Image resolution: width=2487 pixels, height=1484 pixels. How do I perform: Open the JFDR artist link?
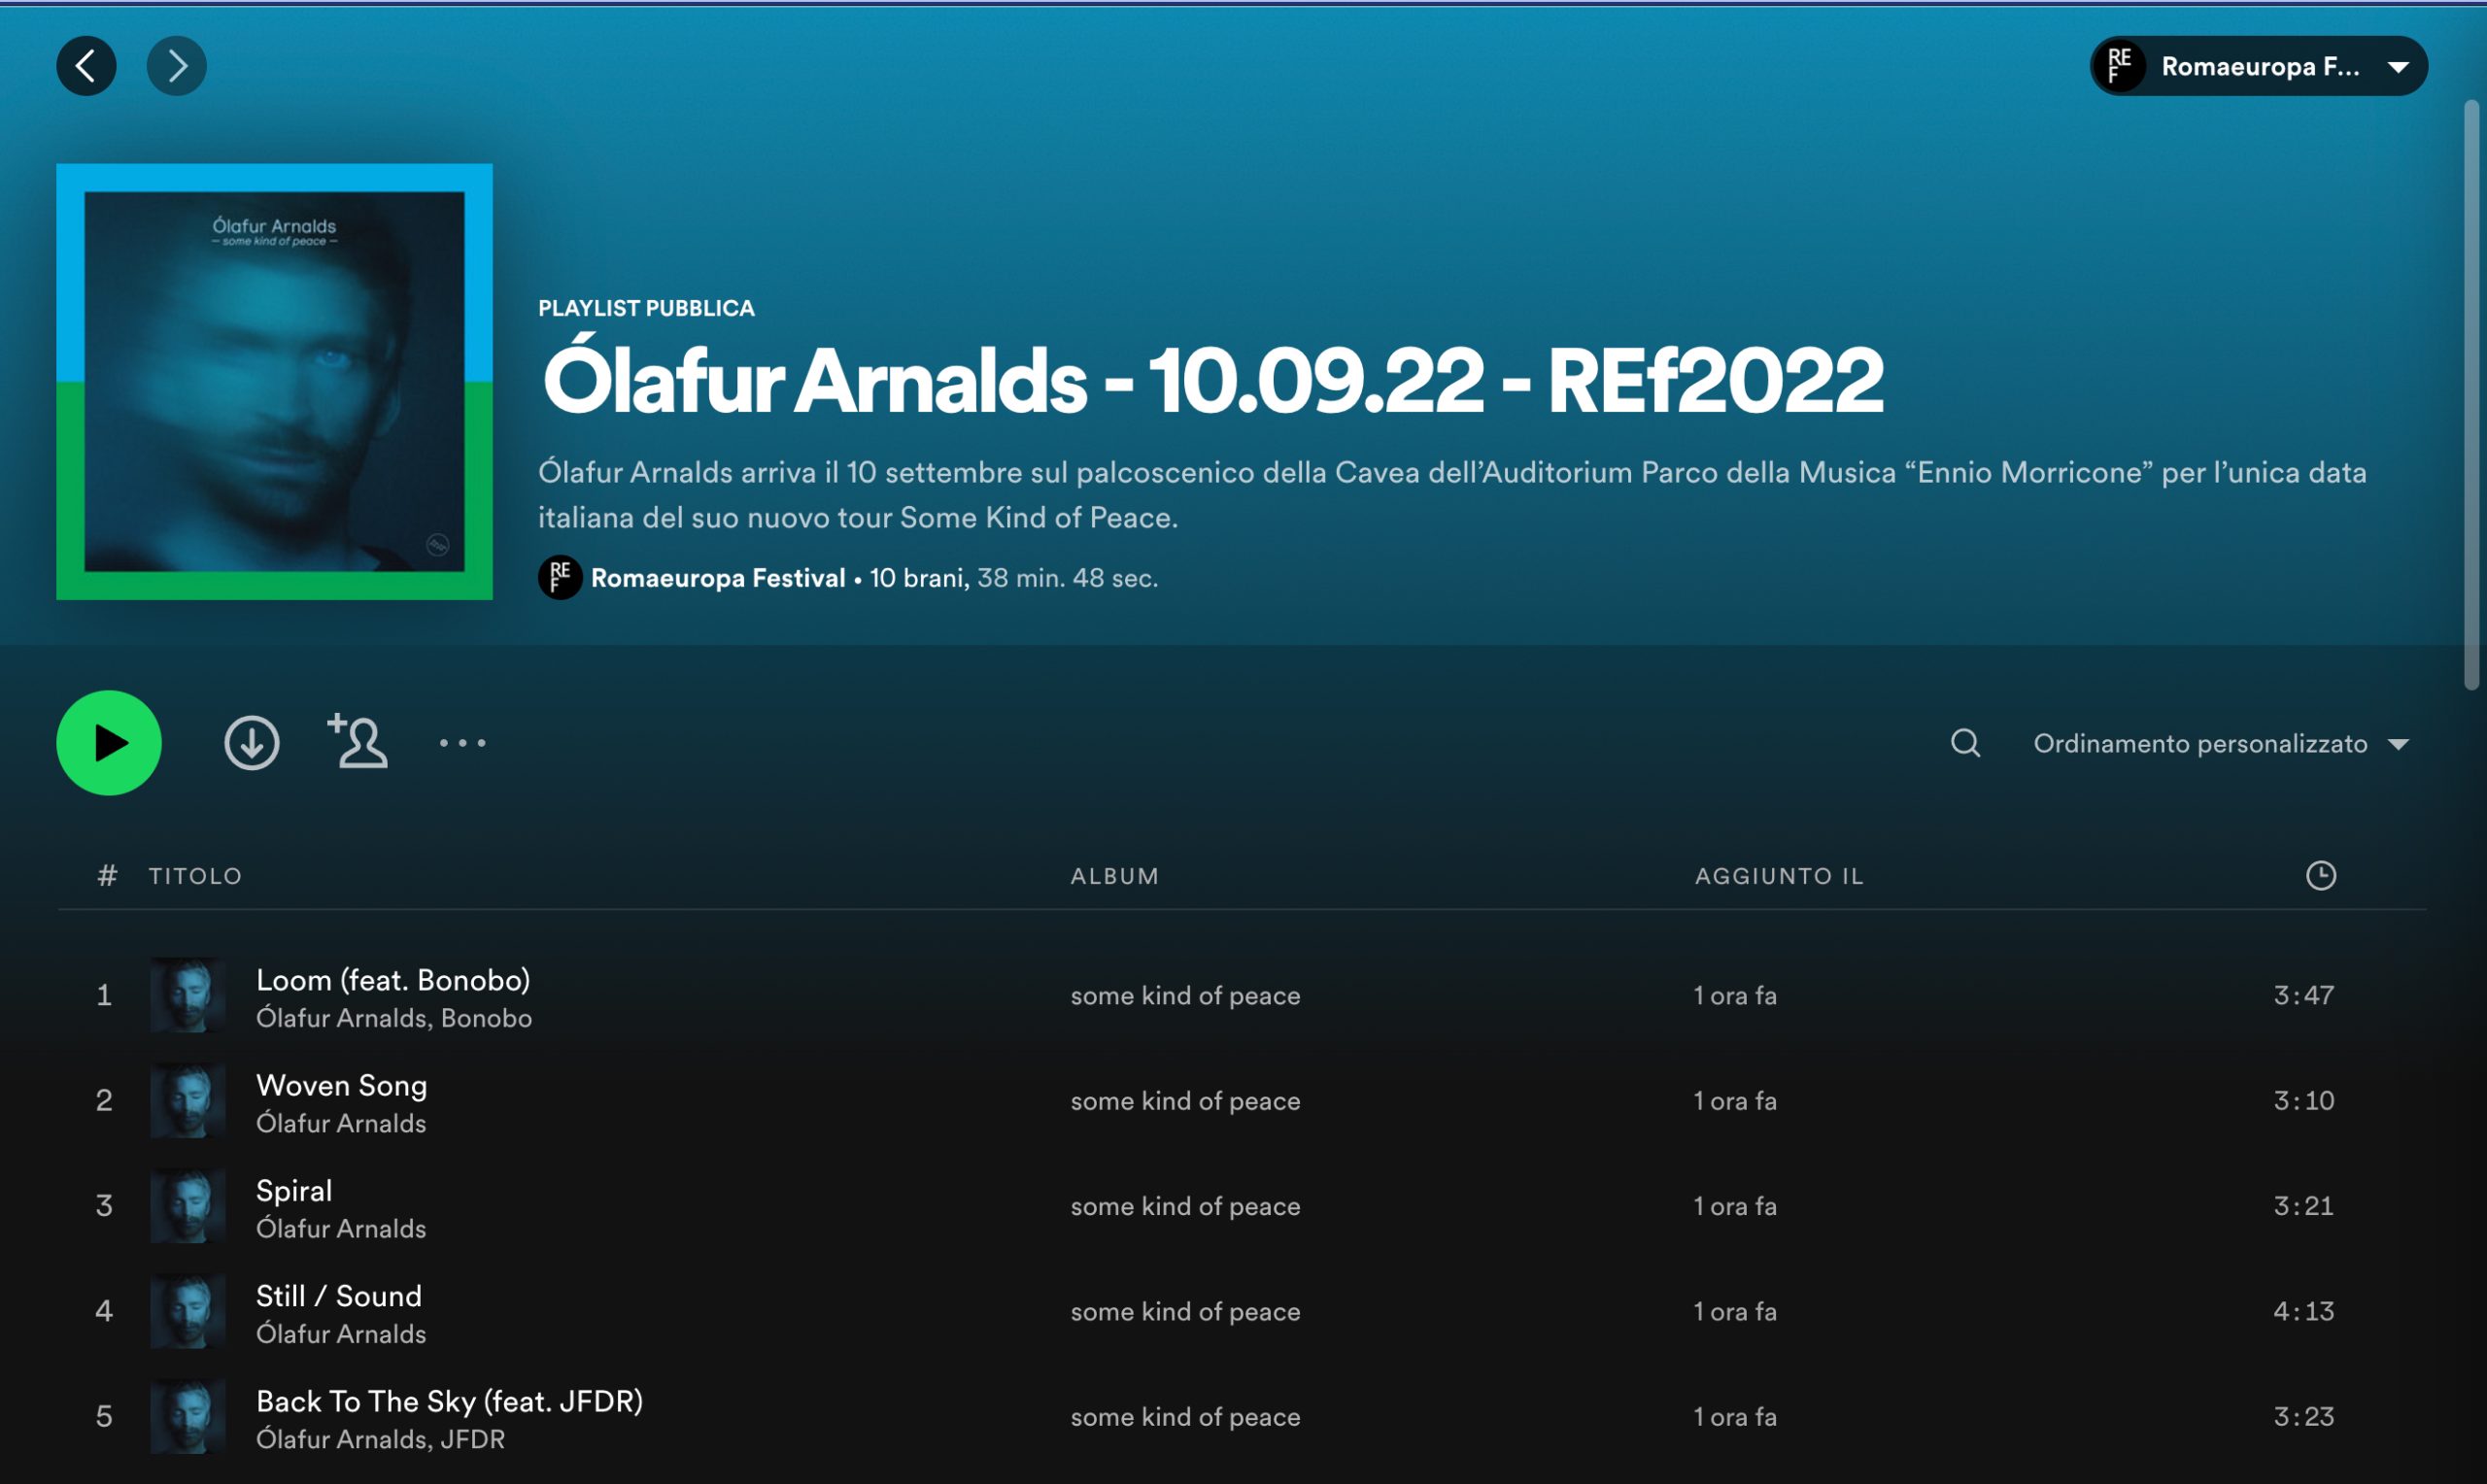tap(472, 1439)
